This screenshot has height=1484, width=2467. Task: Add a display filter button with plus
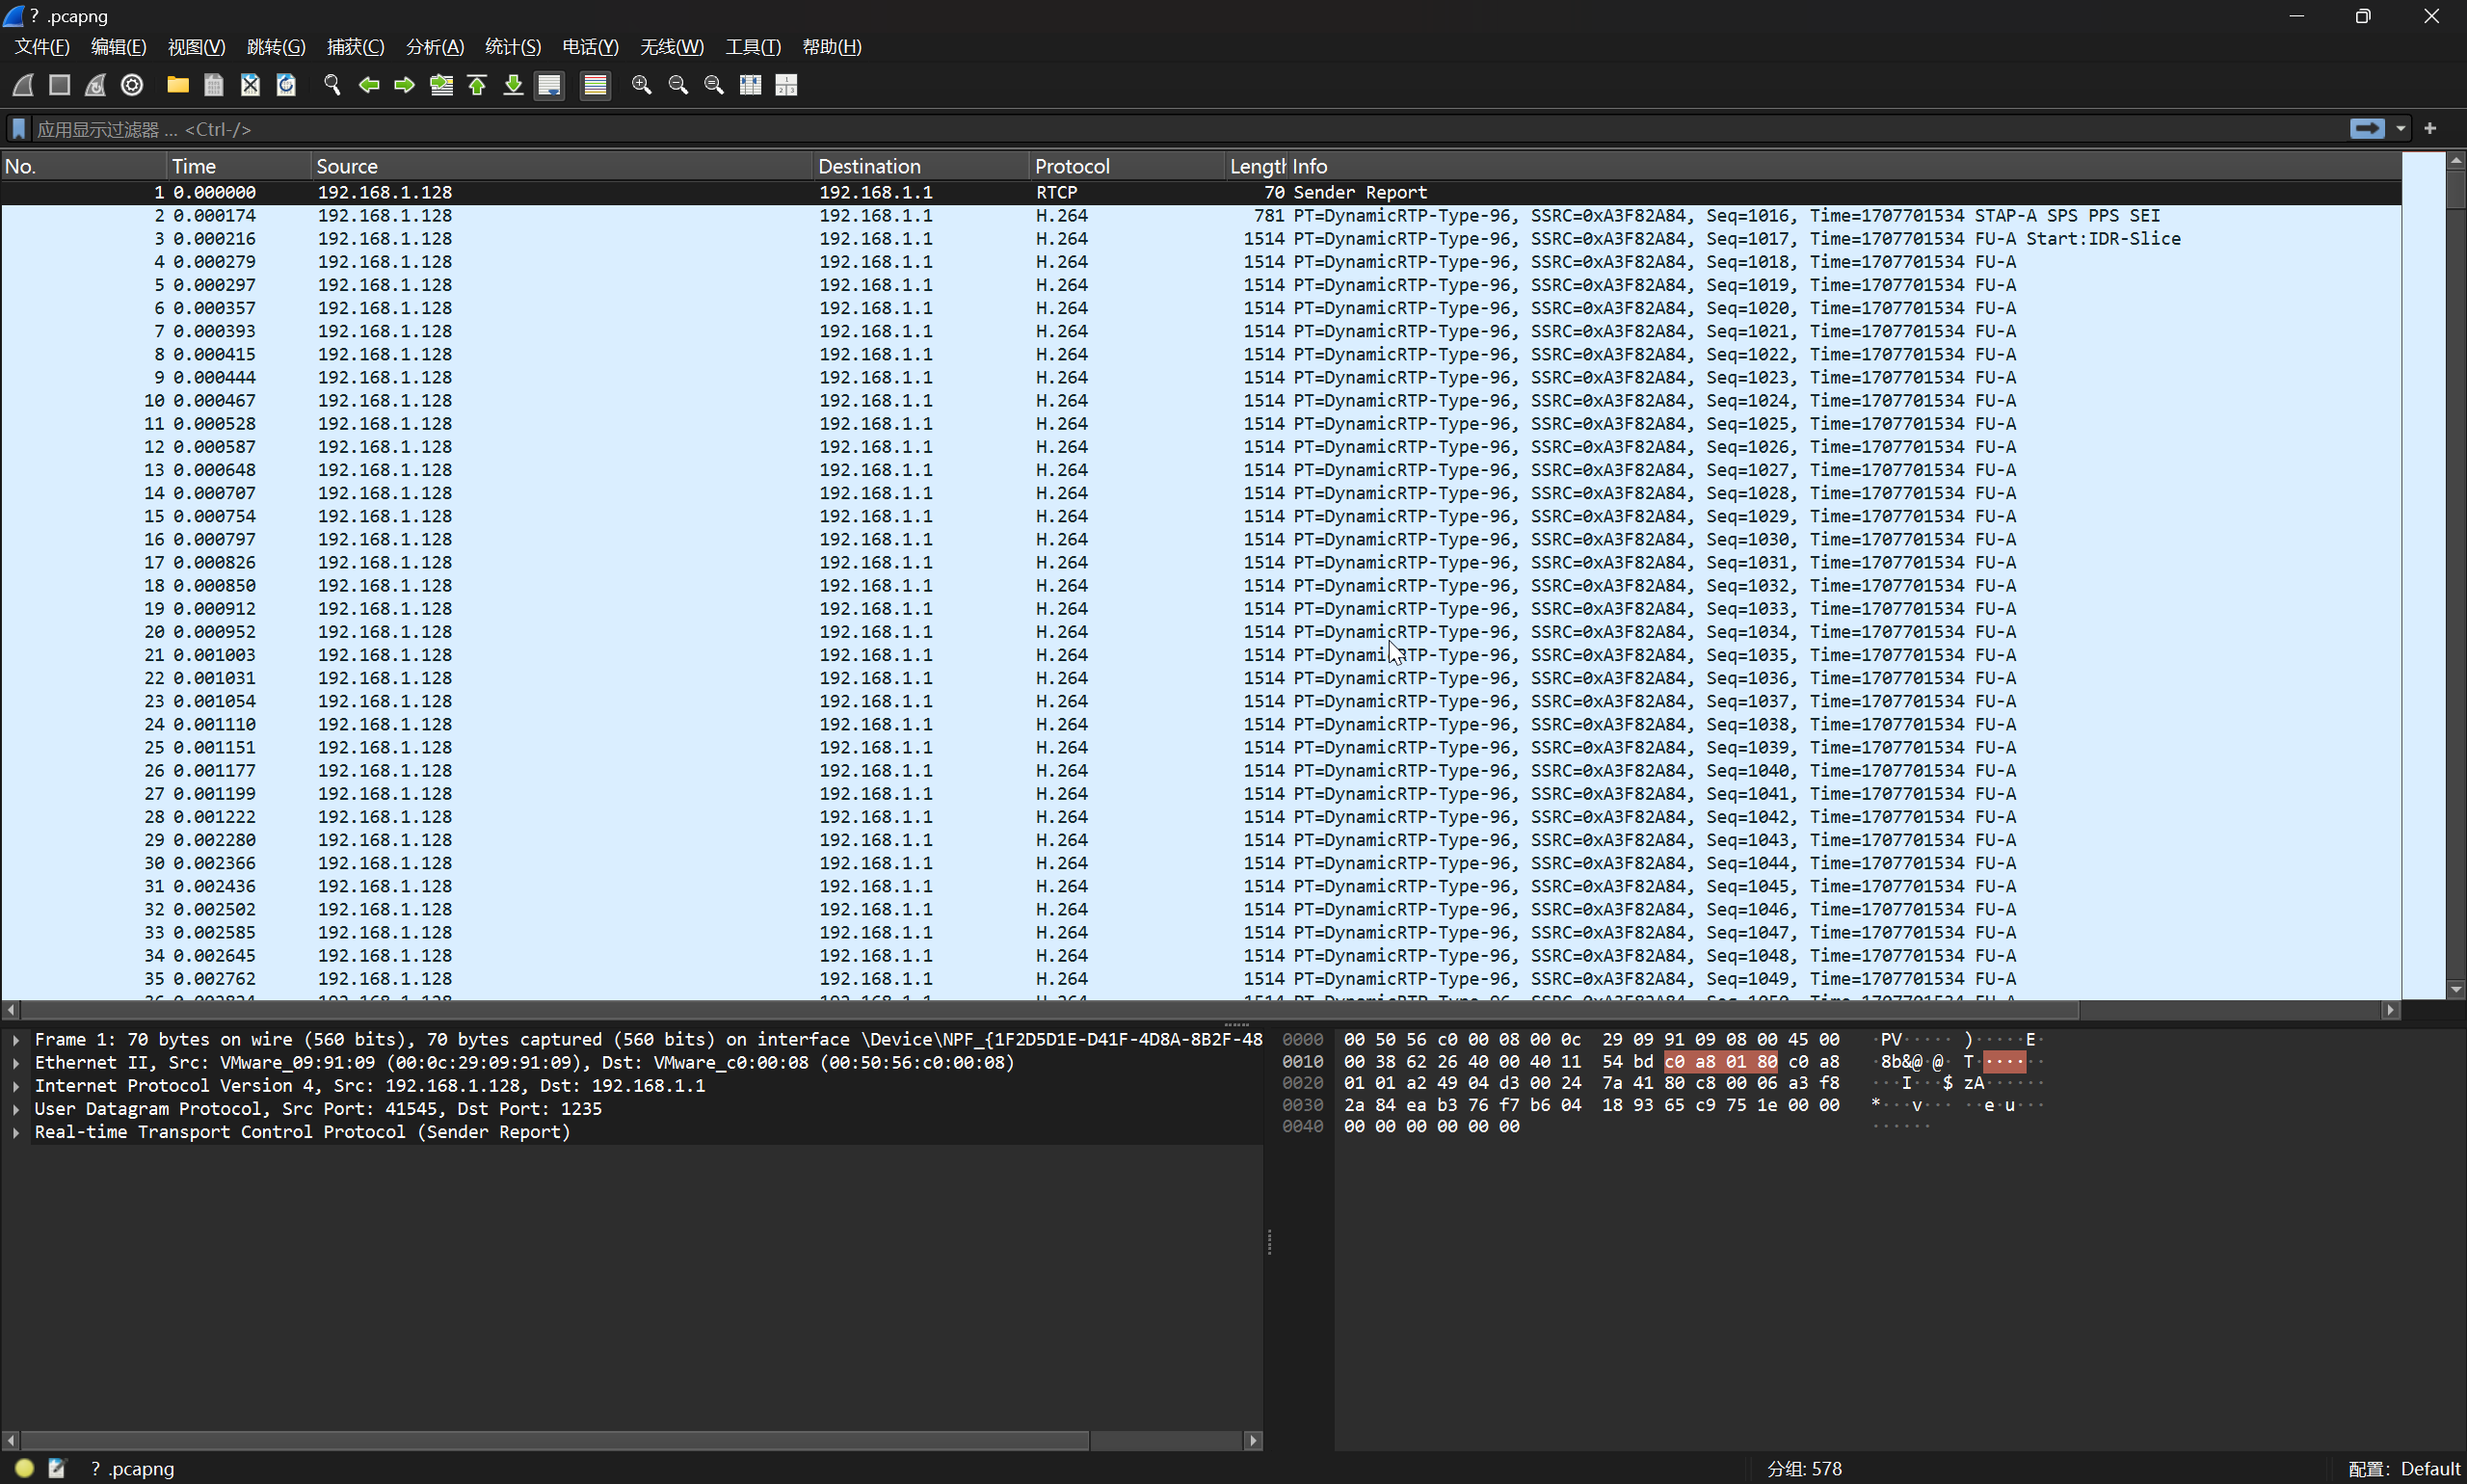(x=2431, y=128)
